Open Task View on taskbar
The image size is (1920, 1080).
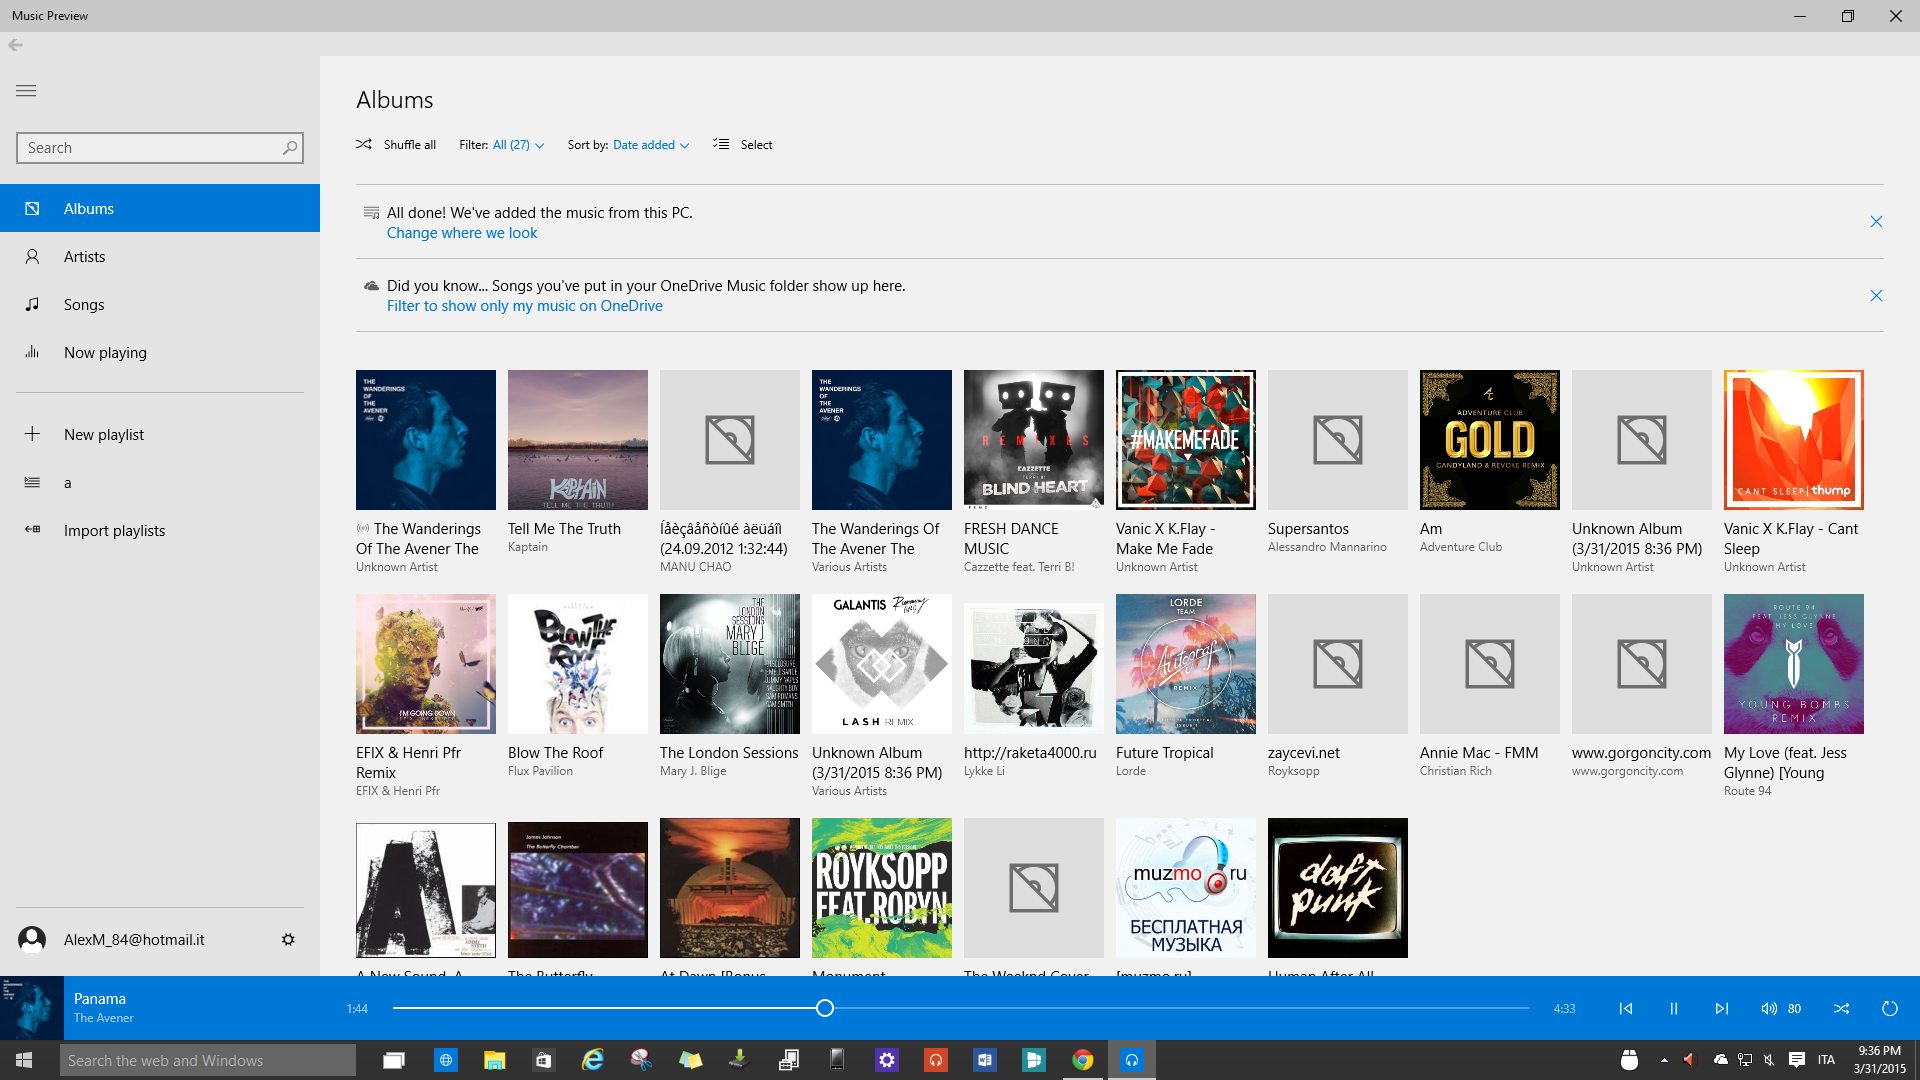(x=394, y=1060)
